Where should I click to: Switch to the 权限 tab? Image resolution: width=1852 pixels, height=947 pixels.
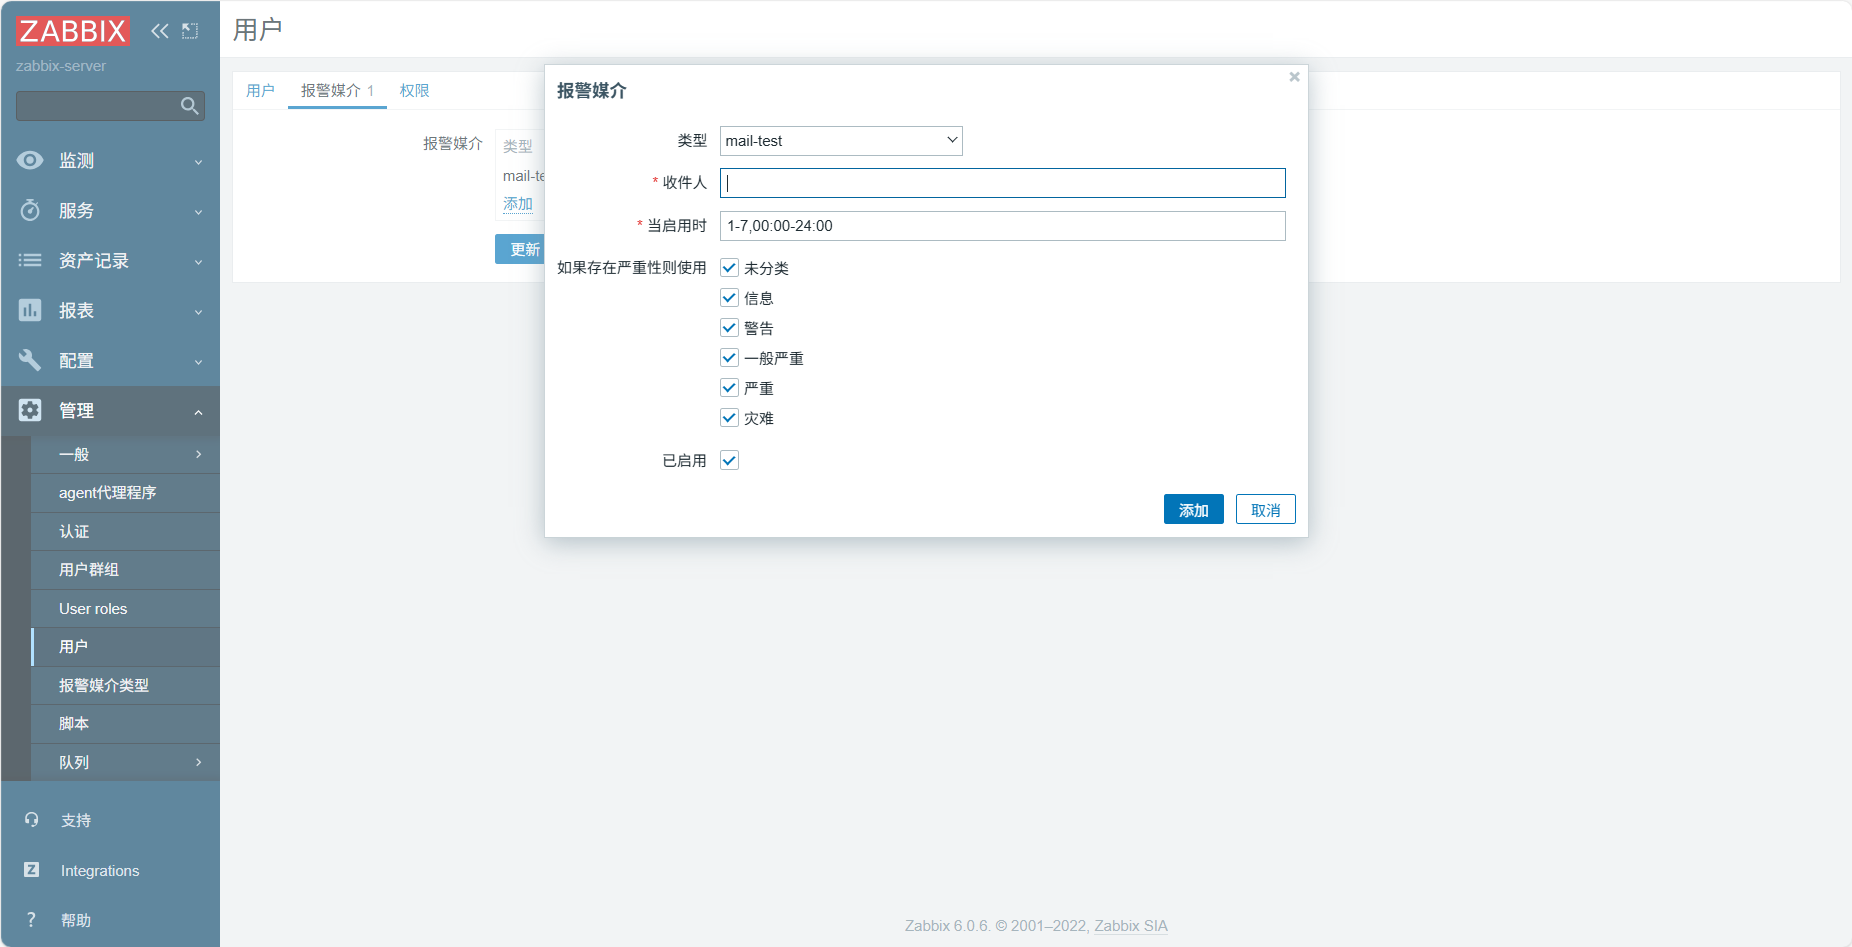click(414, 90)
